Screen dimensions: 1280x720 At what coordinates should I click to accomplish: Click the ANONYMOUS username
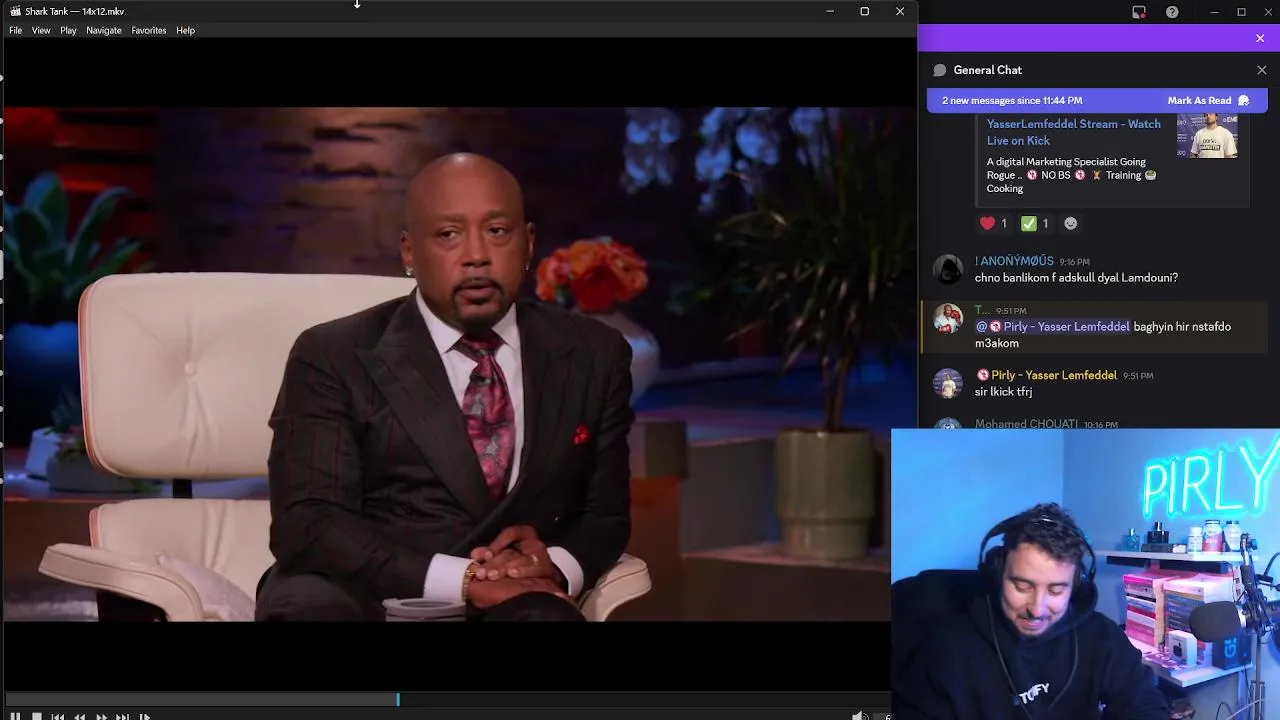1014,261
